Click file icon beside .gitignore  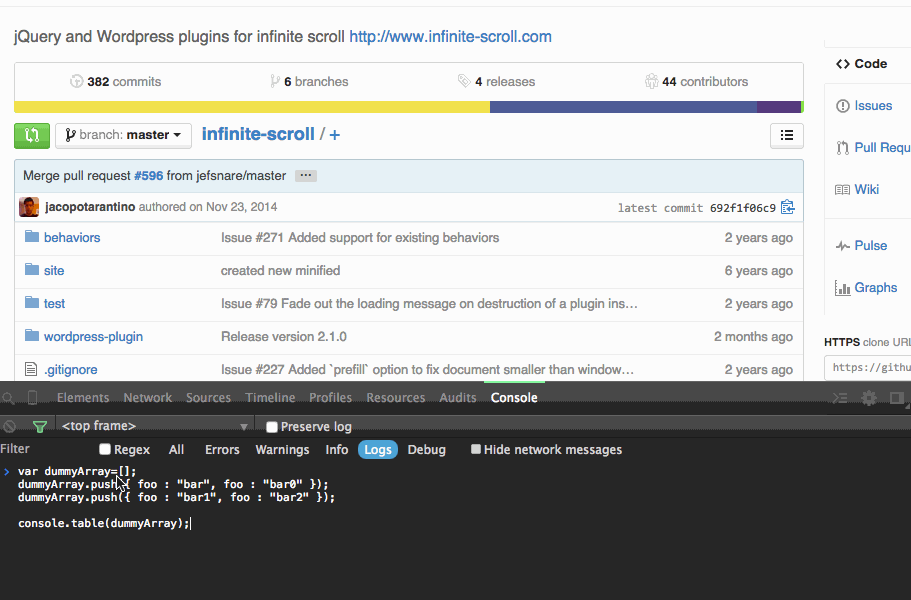(31, 369)
